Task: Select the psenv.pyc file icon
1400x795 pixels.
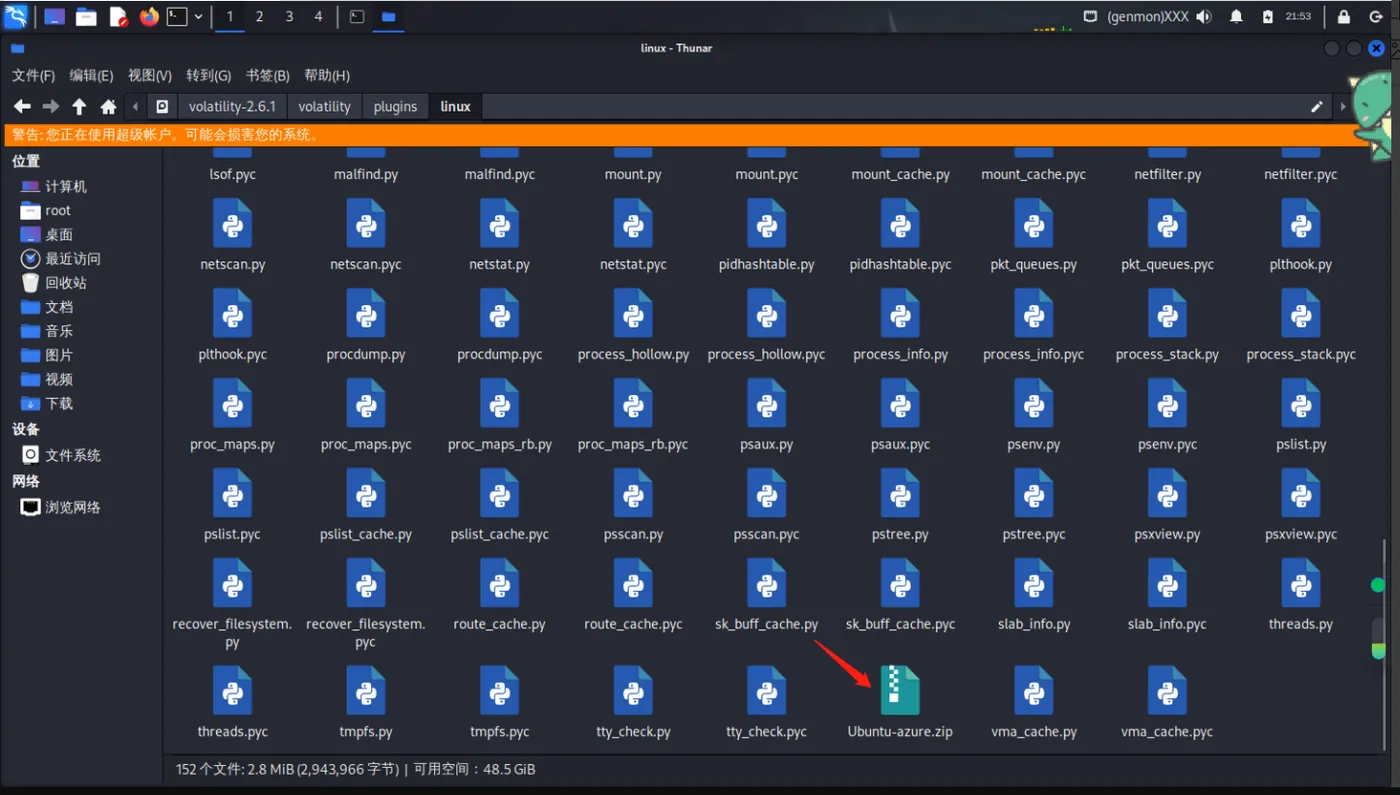Action: pos(1167,403)
